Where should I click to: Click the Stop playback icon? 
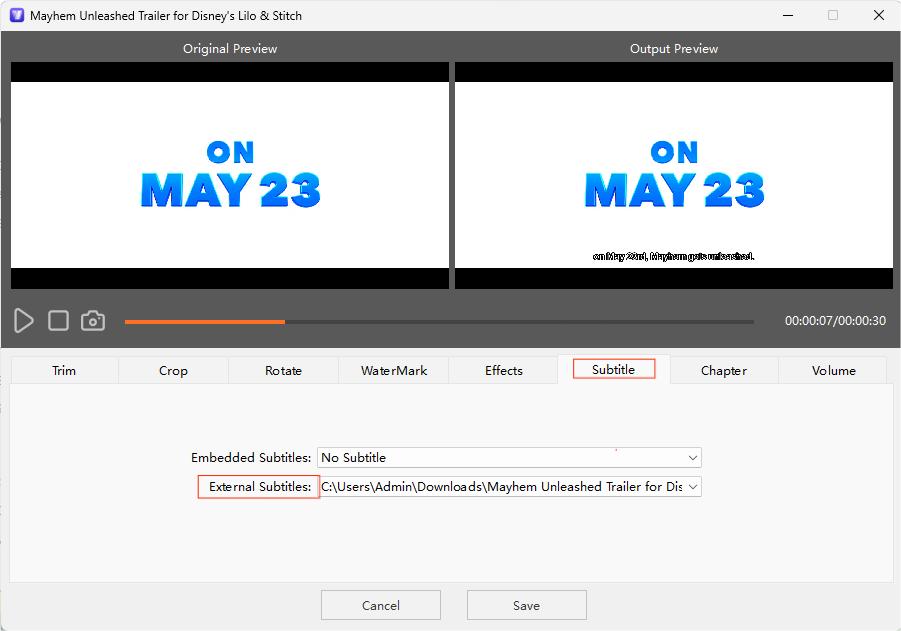coord(57,320)
